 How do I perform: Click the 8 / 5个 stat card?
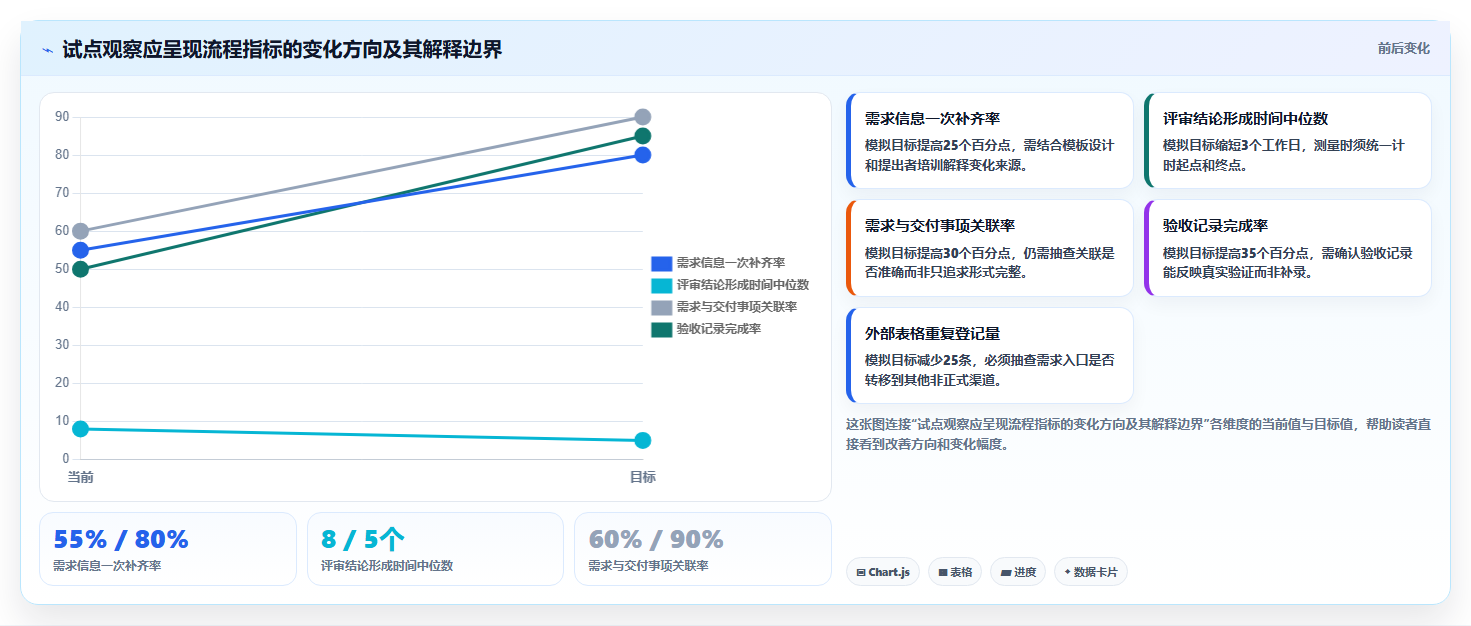(x=435, y=549)
